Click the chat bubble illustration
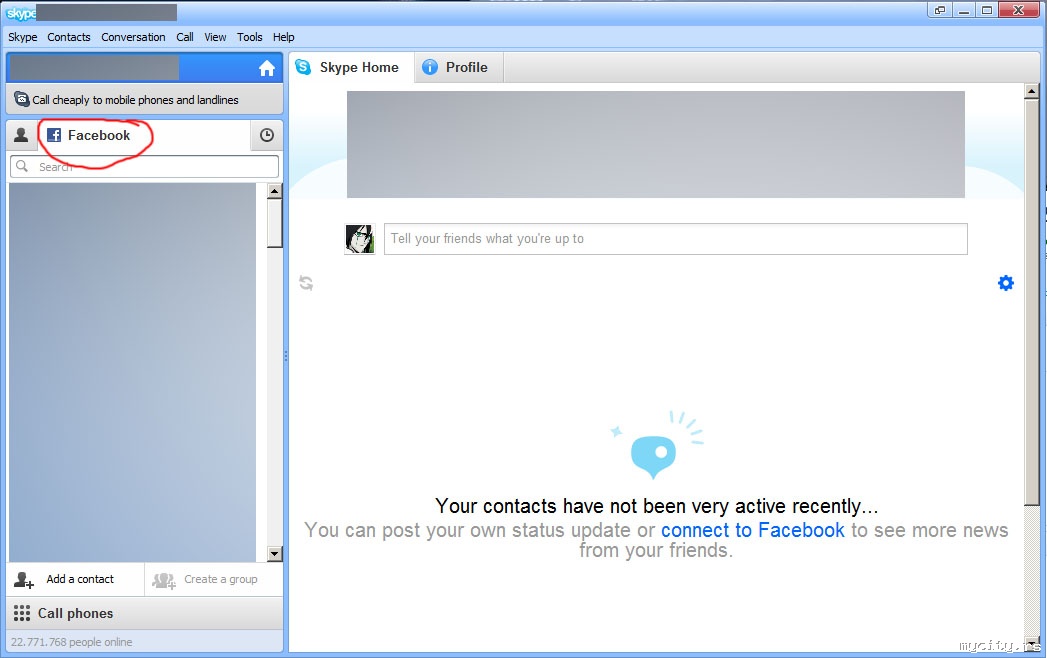 tap(653, 456)
